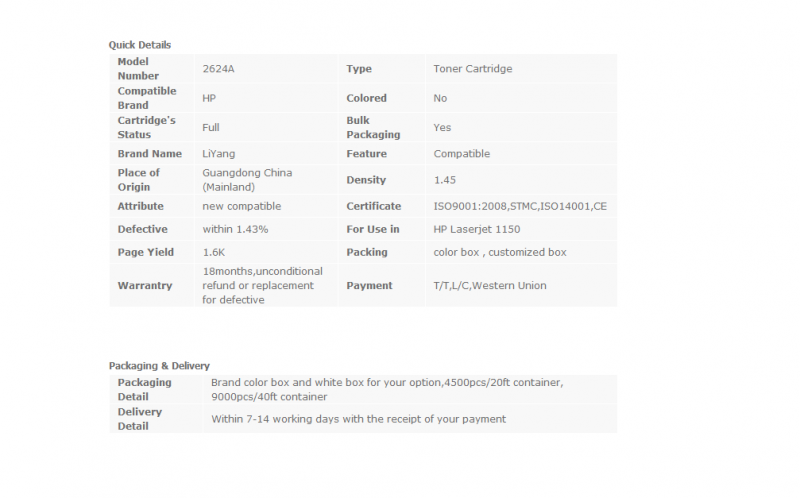Viewport: 800px width, 498px height.
Task: Click the Delivery Detail label
Action: pyautogui.click(x=140, y=419)
